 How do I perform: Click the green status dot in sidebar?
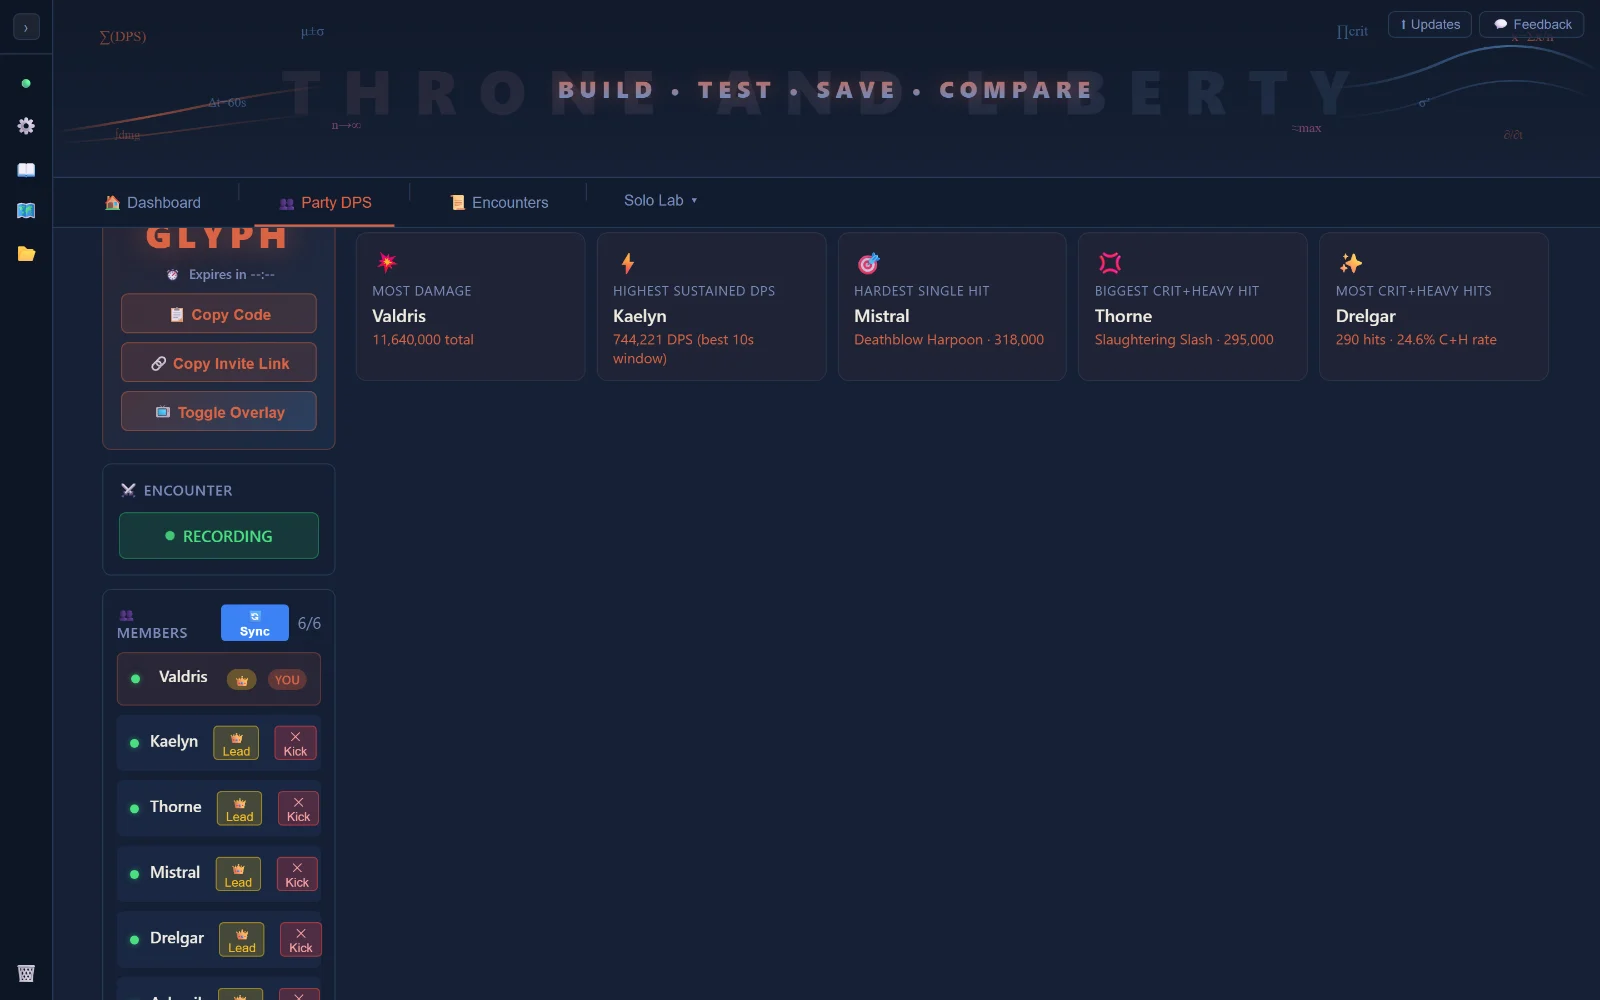tap(26, 83)
